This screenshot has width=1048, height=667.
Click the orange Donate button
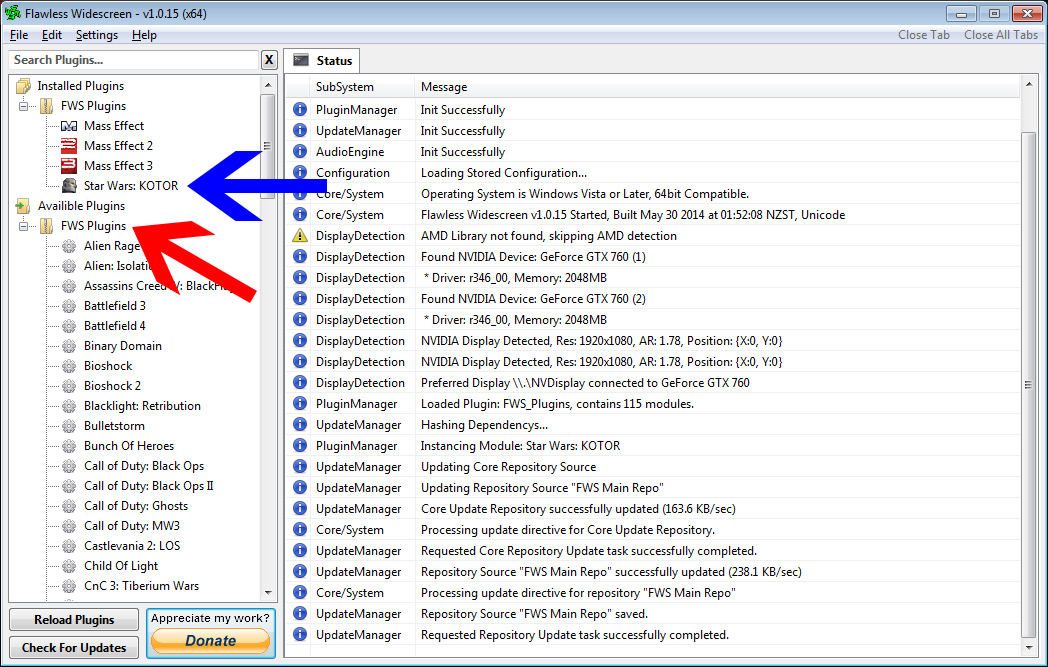211,640
